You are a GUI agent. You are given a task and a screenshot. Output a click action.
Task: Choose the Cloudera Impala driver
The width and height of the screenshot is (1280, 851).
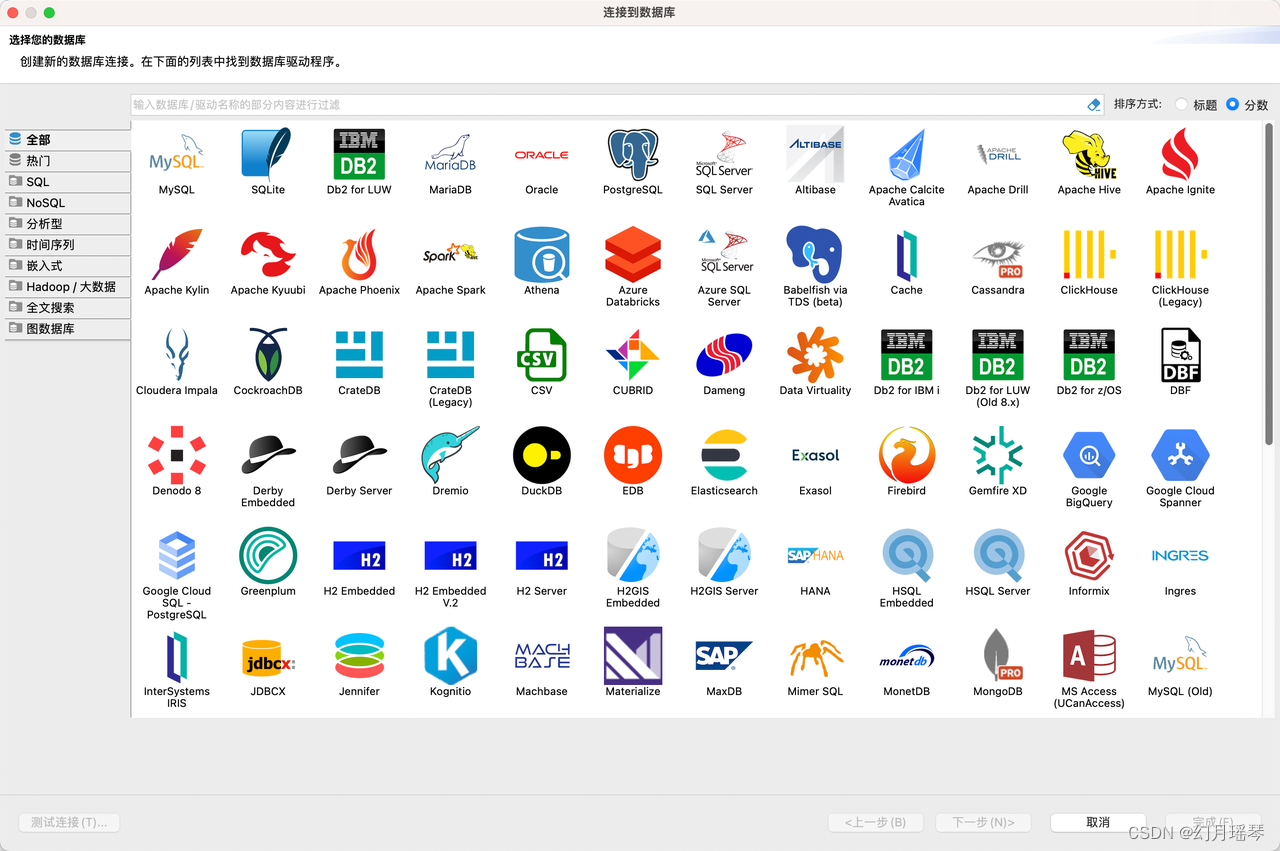[177, 363]
